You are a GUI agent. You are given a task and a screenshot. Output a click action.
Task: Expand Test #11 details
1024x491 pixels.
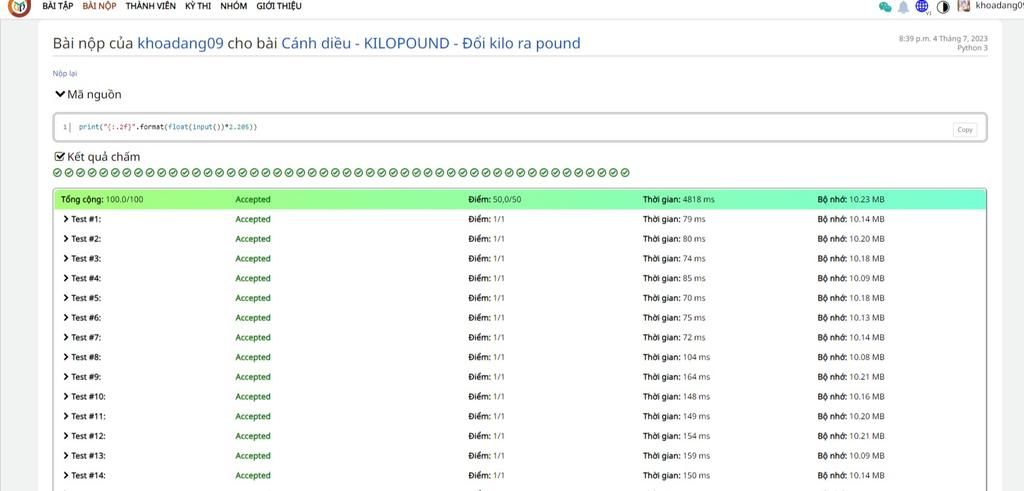(84, 416)
